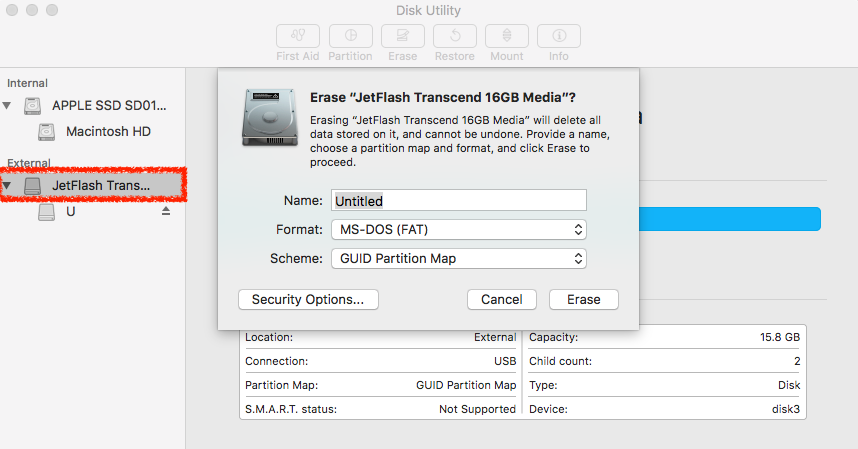Collapse the JetFlash disclosure triangle
The height and width of the screenshot is (449, 858).
click(x=7, y=186)
